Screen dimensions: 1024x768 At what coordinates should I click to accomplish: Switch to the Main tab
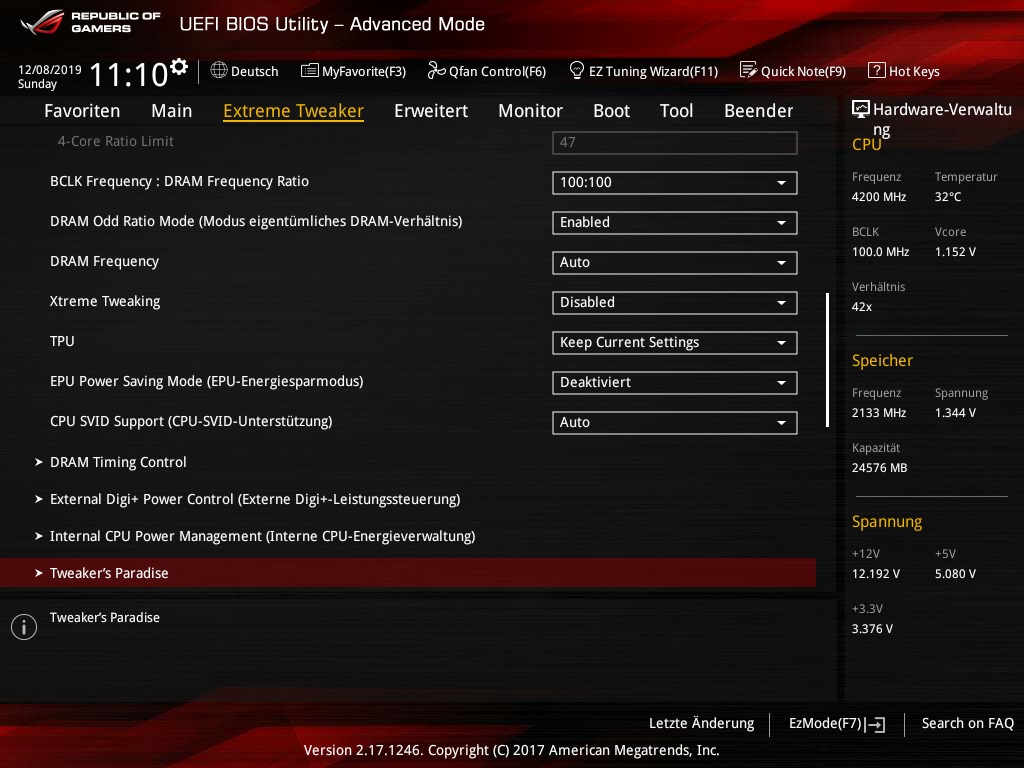(172, 111)
